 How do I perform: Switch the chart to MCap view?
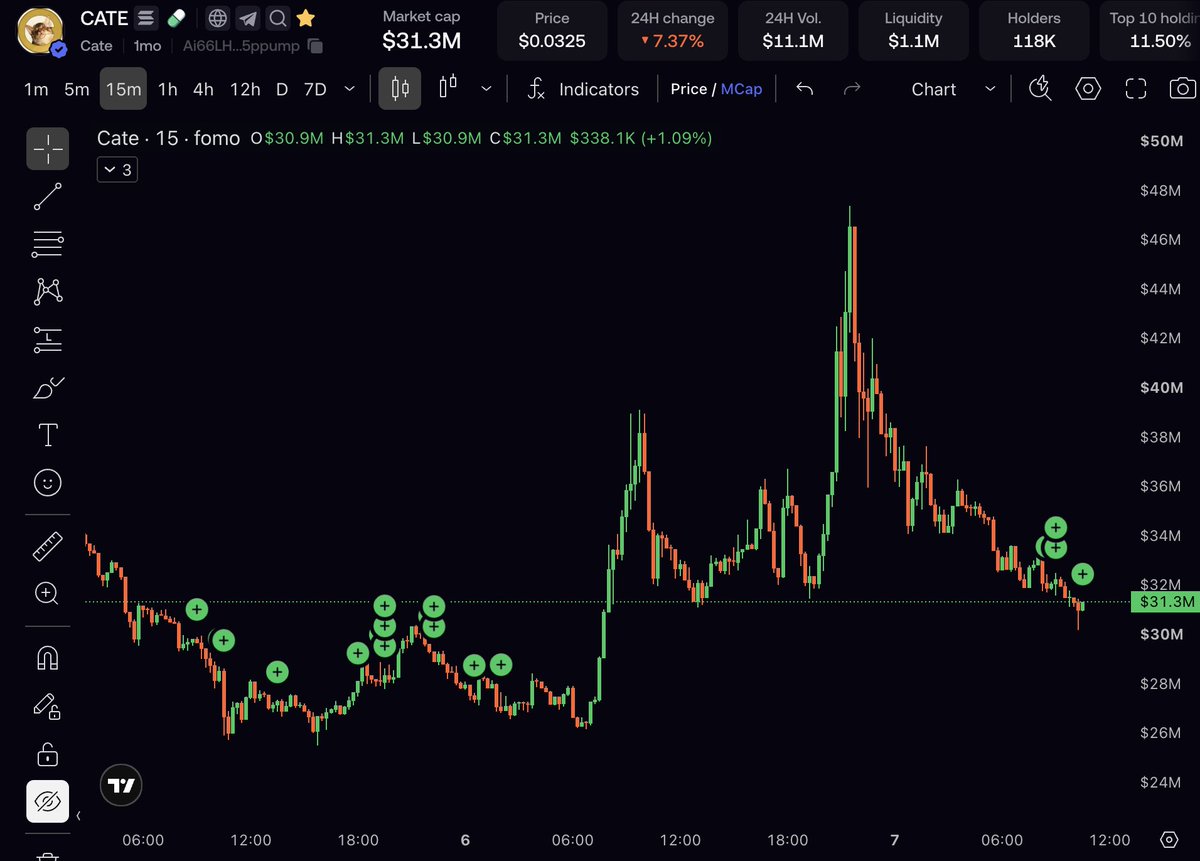[x=741, y=89]
